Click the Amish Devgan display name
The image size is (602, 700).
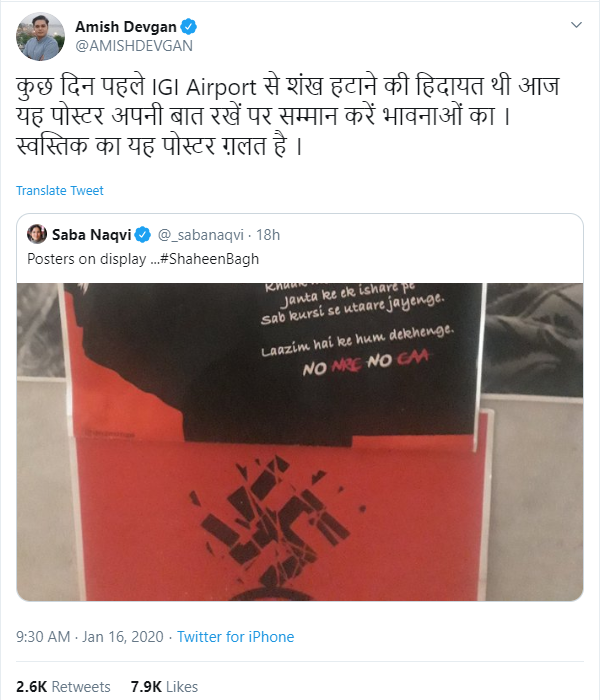[x=125, y=27]
